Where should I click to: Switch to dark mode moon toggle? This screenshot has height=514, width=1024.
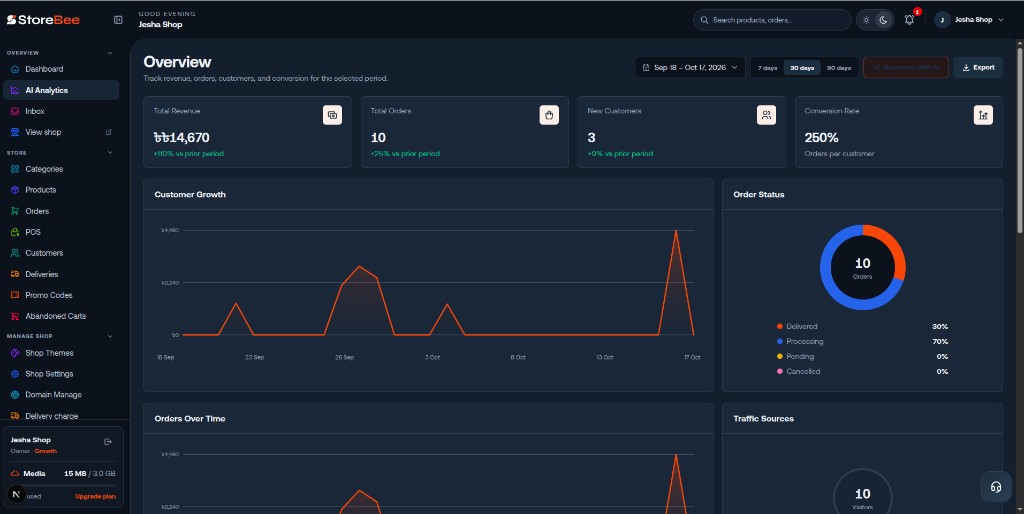(x=884, y=20)
